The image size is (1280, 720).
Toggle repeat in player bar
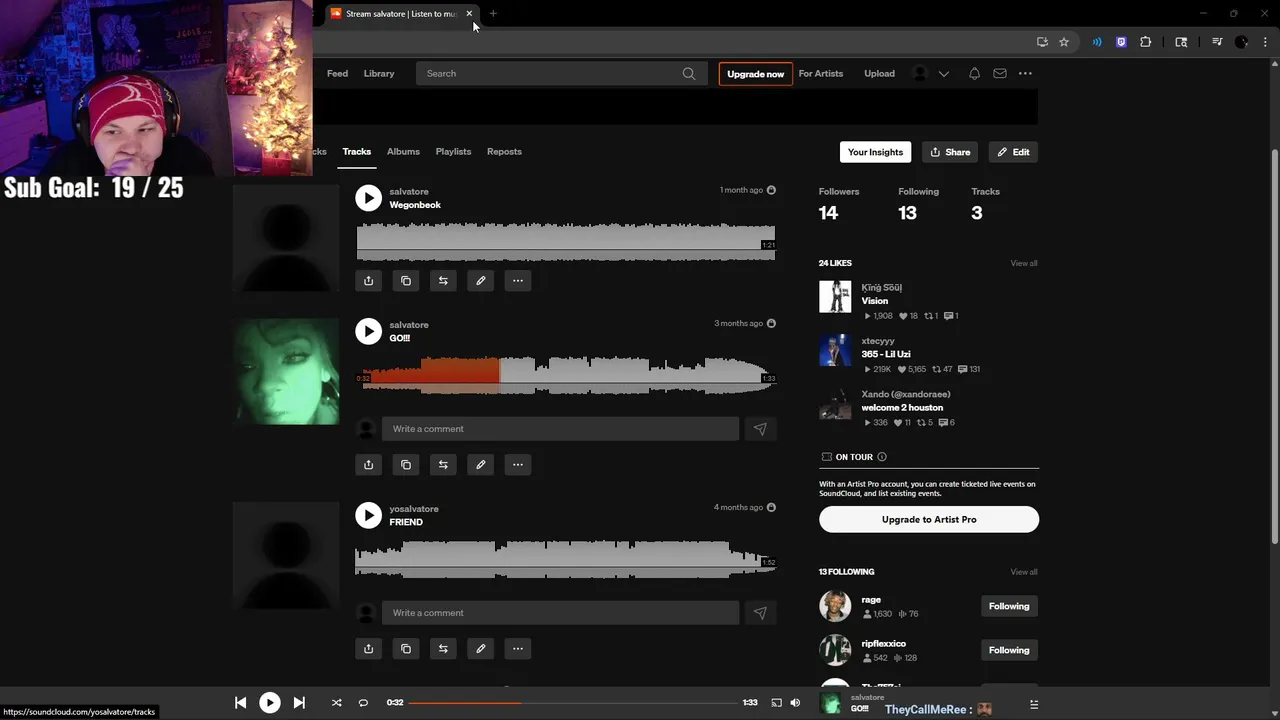363,703
